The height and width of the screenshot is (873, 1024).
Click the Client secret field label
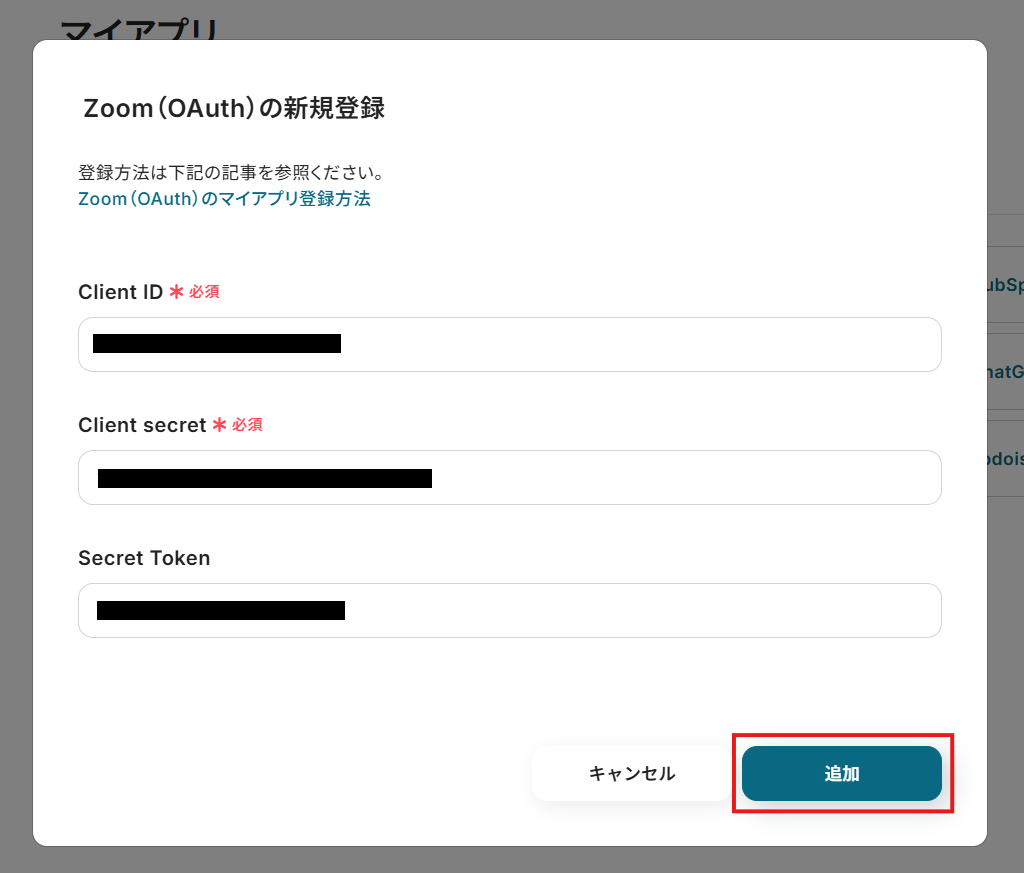coord(142,425)
